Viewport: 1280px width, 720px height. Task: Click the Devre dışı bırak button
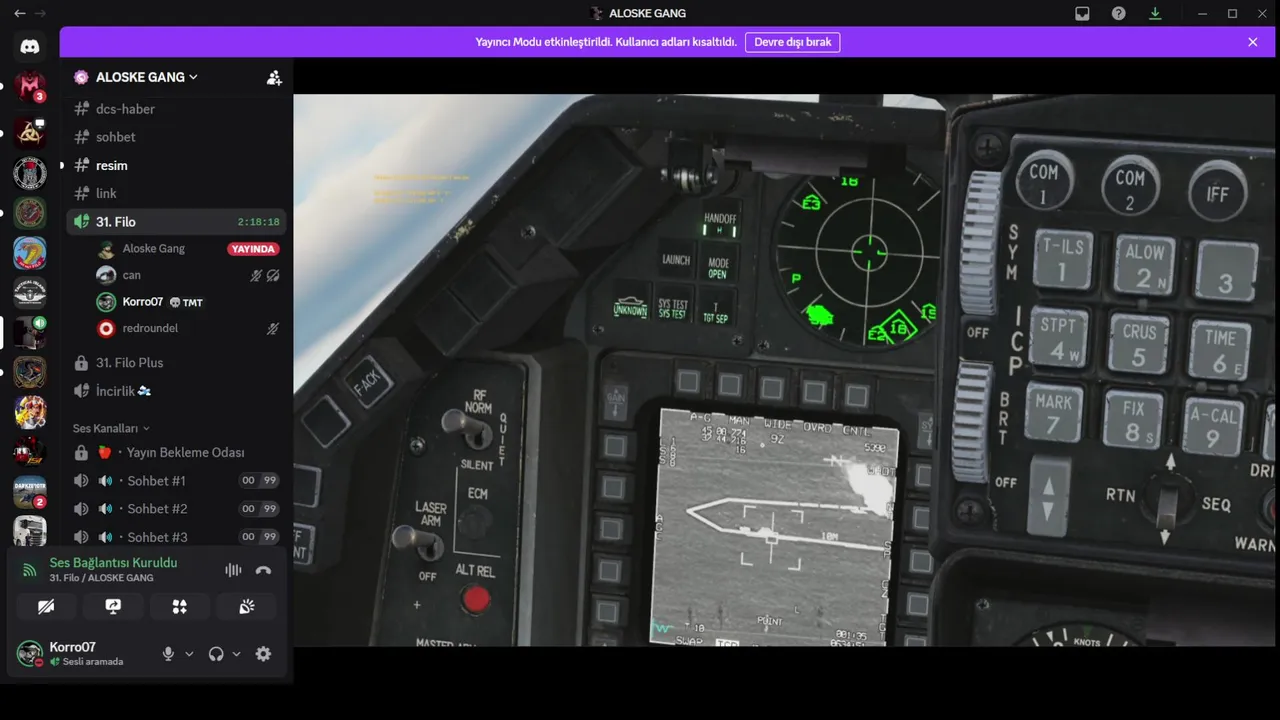pyautogui.click(x=793, y=42)
